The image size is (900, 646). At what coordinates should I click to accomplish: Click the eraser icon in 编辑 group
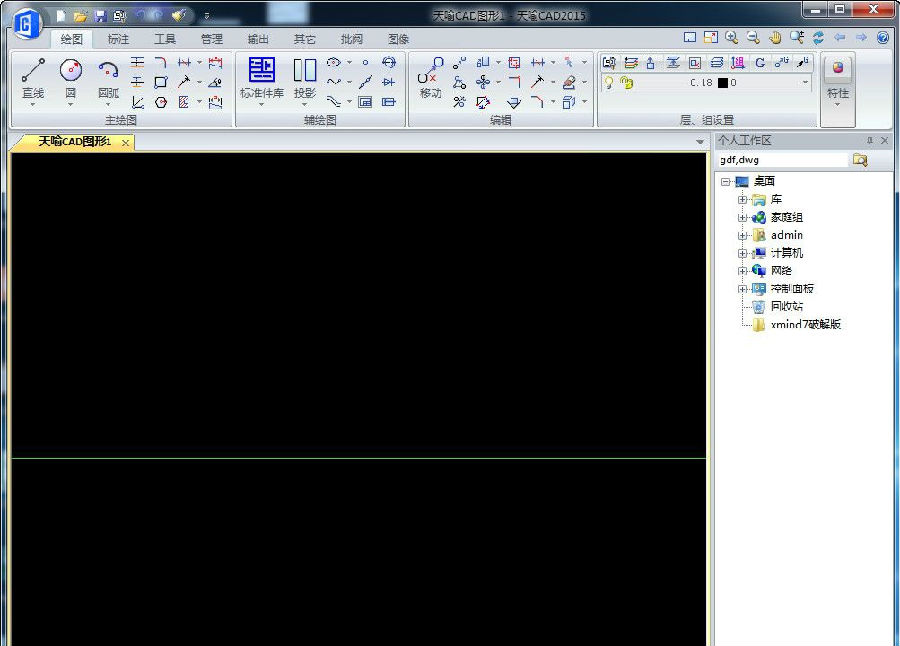pos(569,82)
